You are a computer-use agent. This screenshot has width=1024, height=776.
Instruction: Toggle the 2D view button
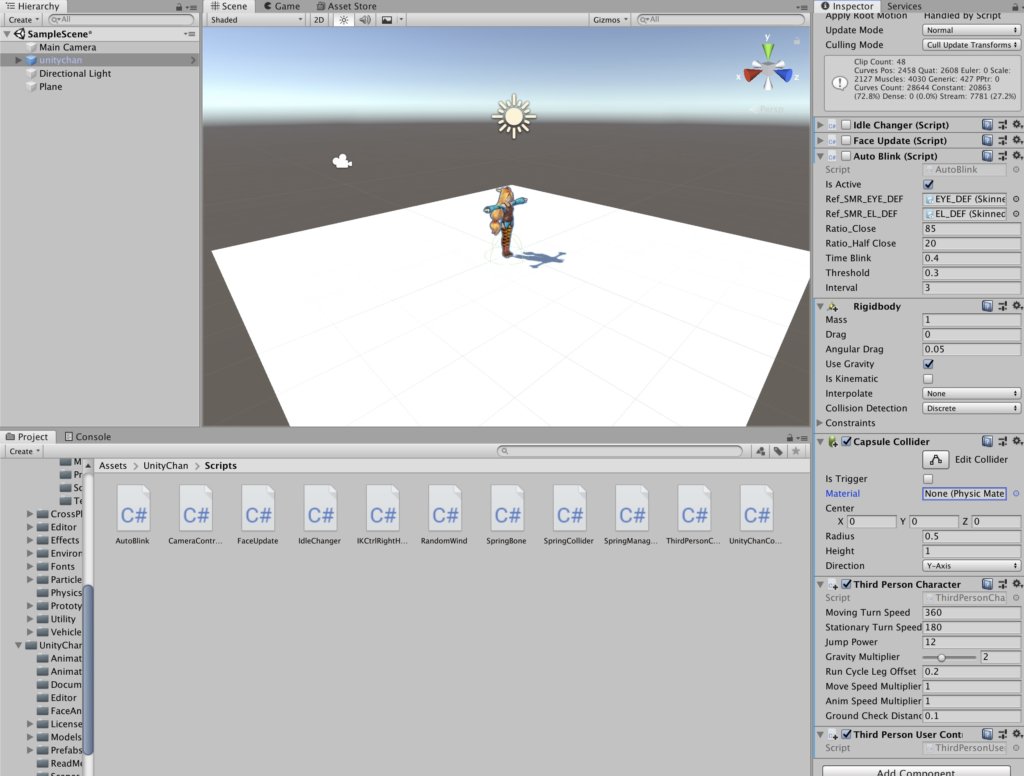tap(319, 19)
